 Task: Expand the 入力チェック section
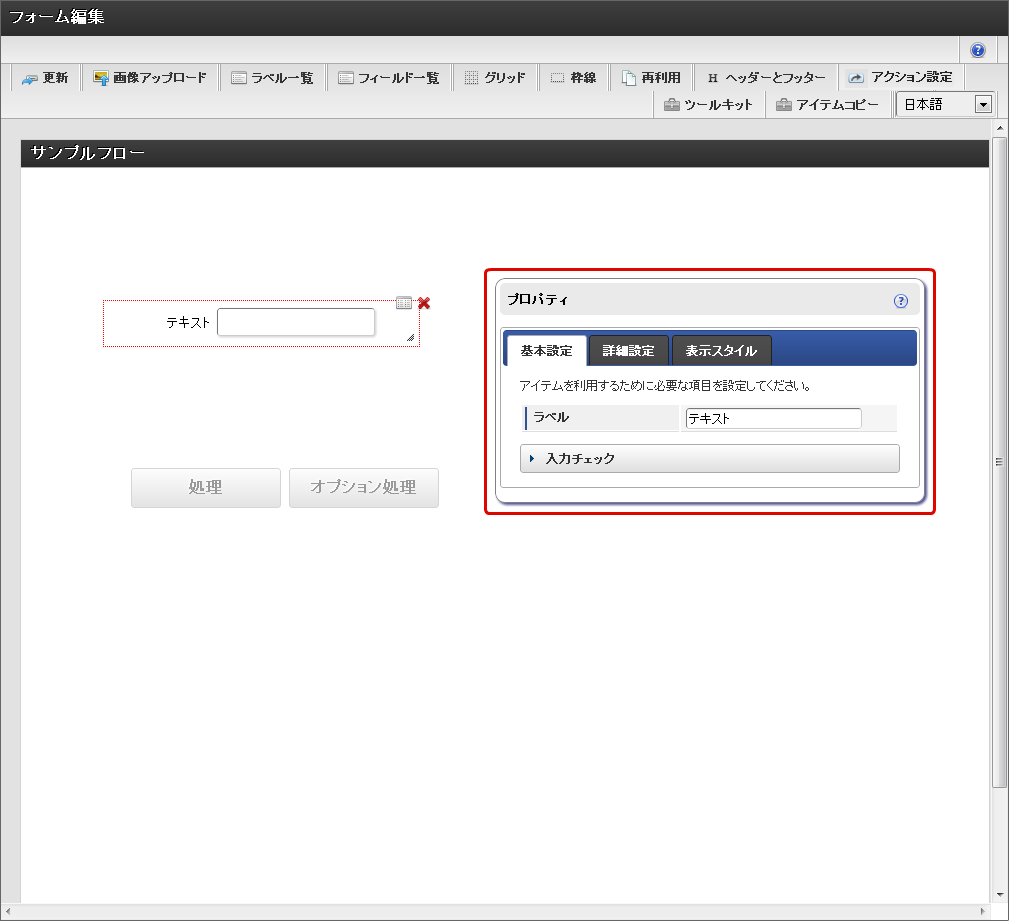point(710,458)
